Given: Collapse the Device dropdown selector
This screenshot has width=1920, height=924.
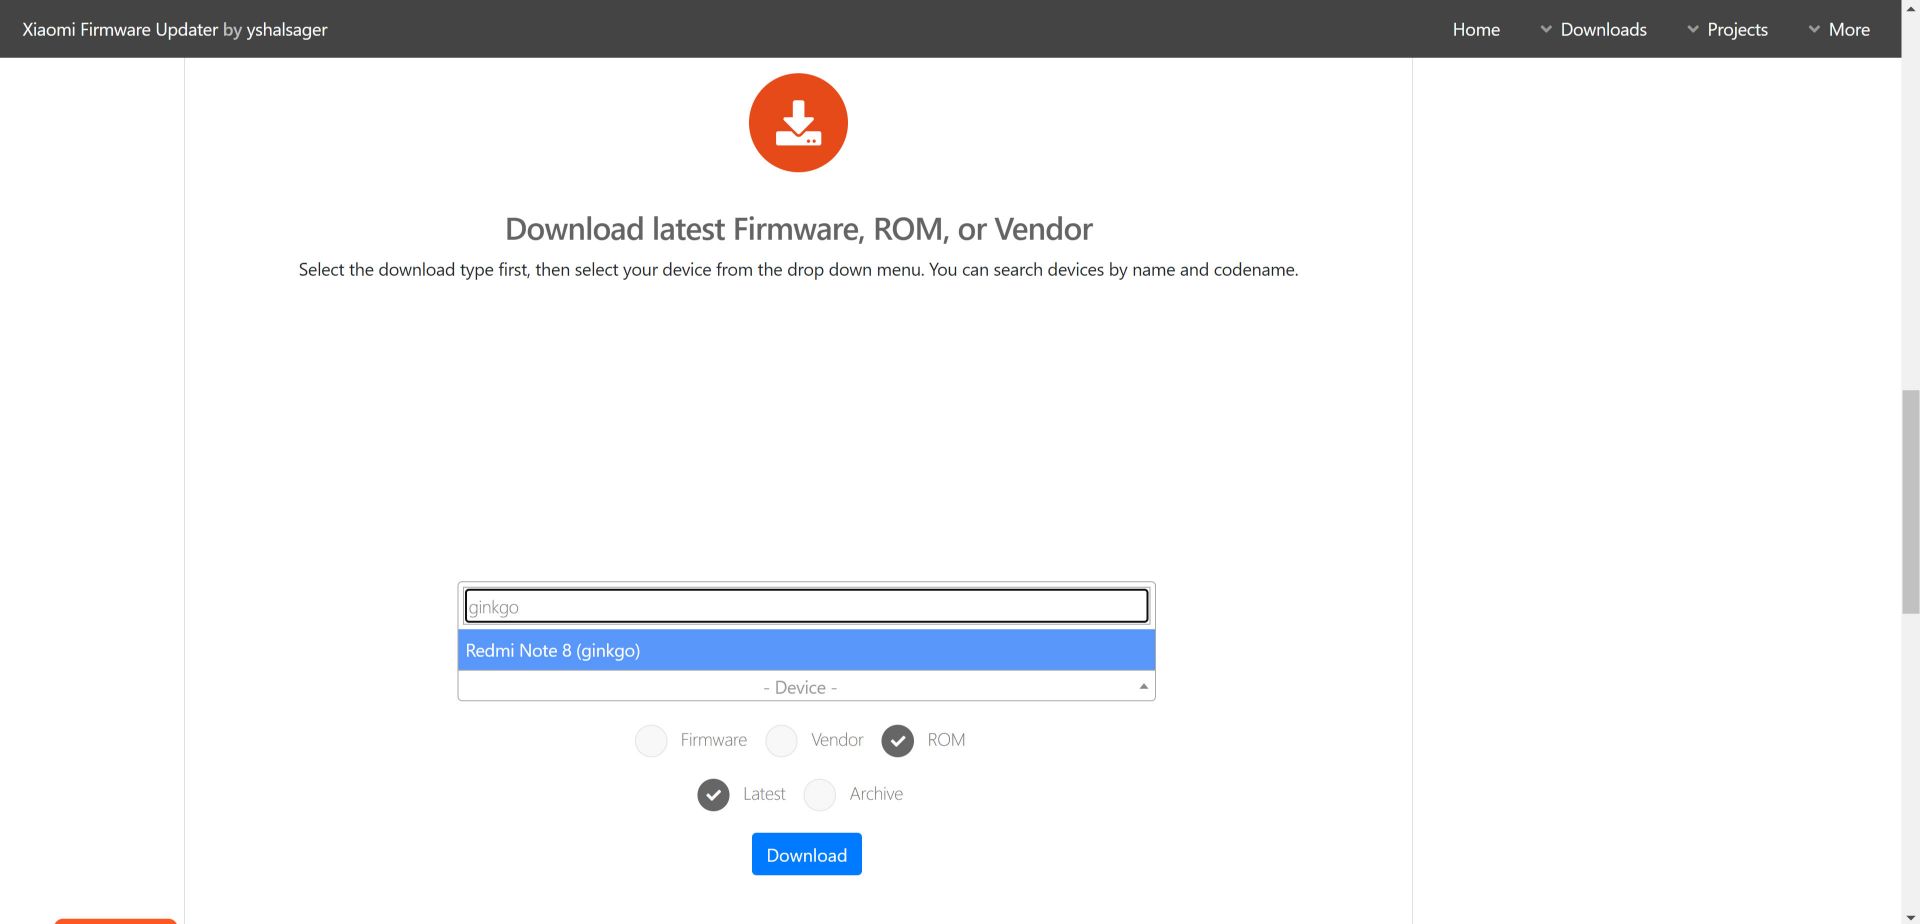Looking at the screenshot, I should (x=806, y=687).
